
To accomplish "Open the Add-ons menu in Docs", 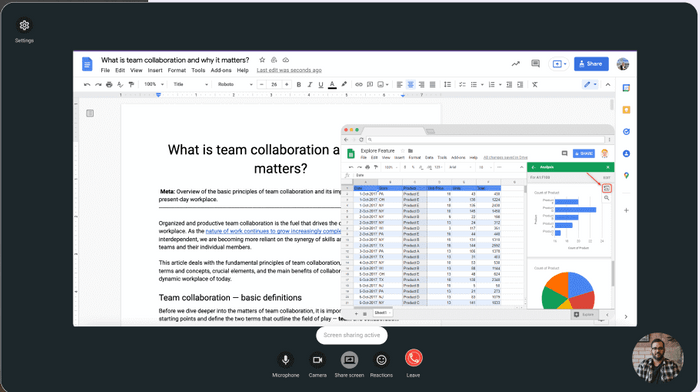I will [x=221, y=71].
